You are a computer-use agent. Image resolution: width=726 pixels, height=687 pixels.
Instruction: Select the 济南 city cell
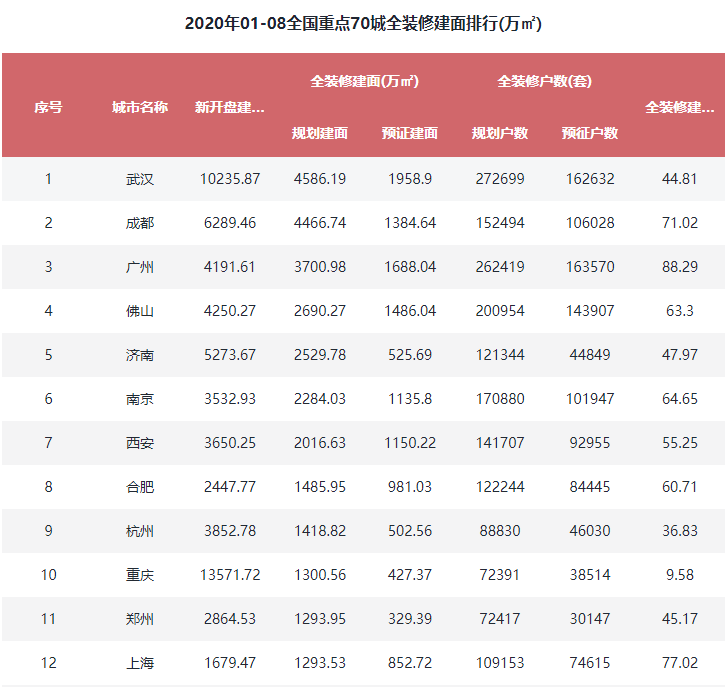pos(139,355)
